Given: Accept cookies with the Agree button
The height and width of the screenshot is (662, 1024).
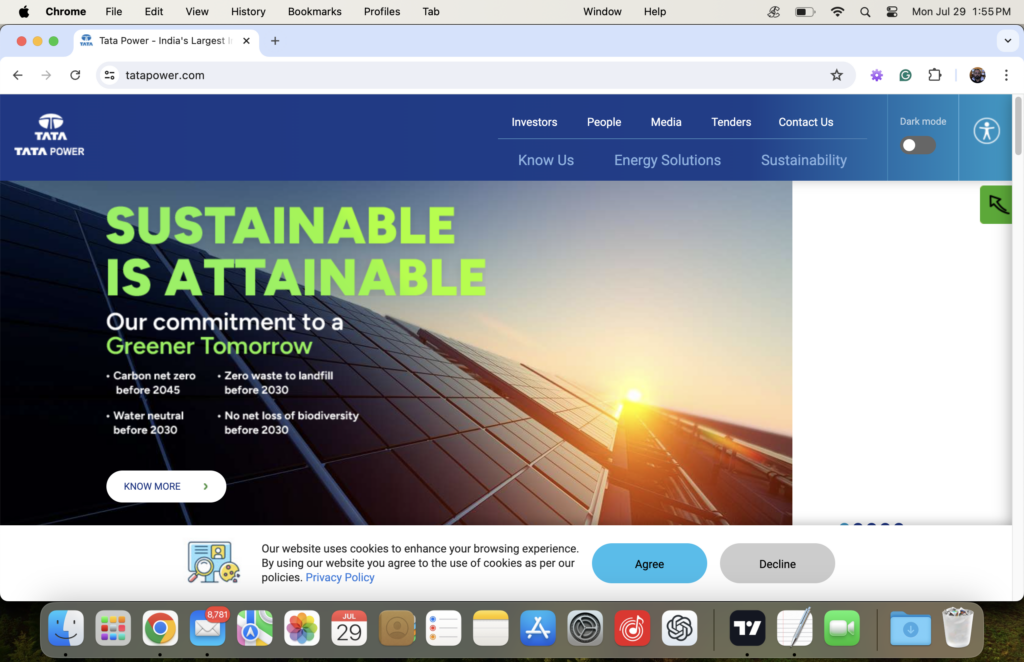Looking at the screenshot, I should (649, 563).
